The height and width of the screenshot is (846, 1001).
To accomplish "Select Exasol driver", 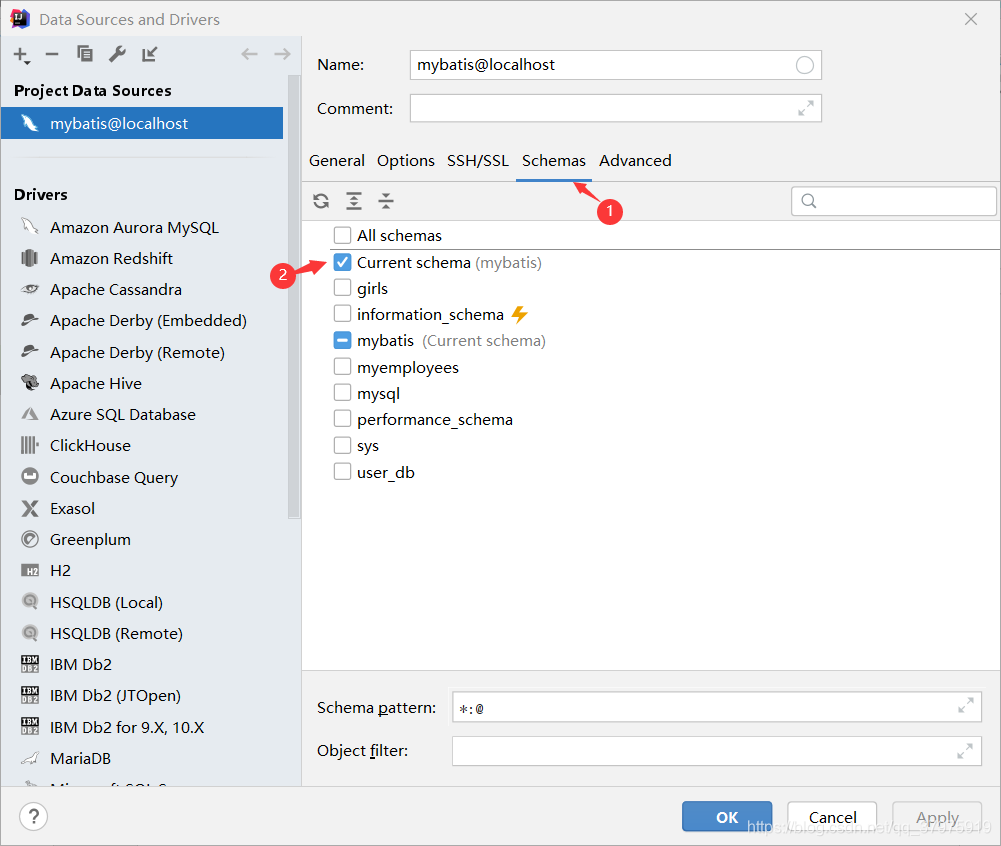I will point(73,508).
